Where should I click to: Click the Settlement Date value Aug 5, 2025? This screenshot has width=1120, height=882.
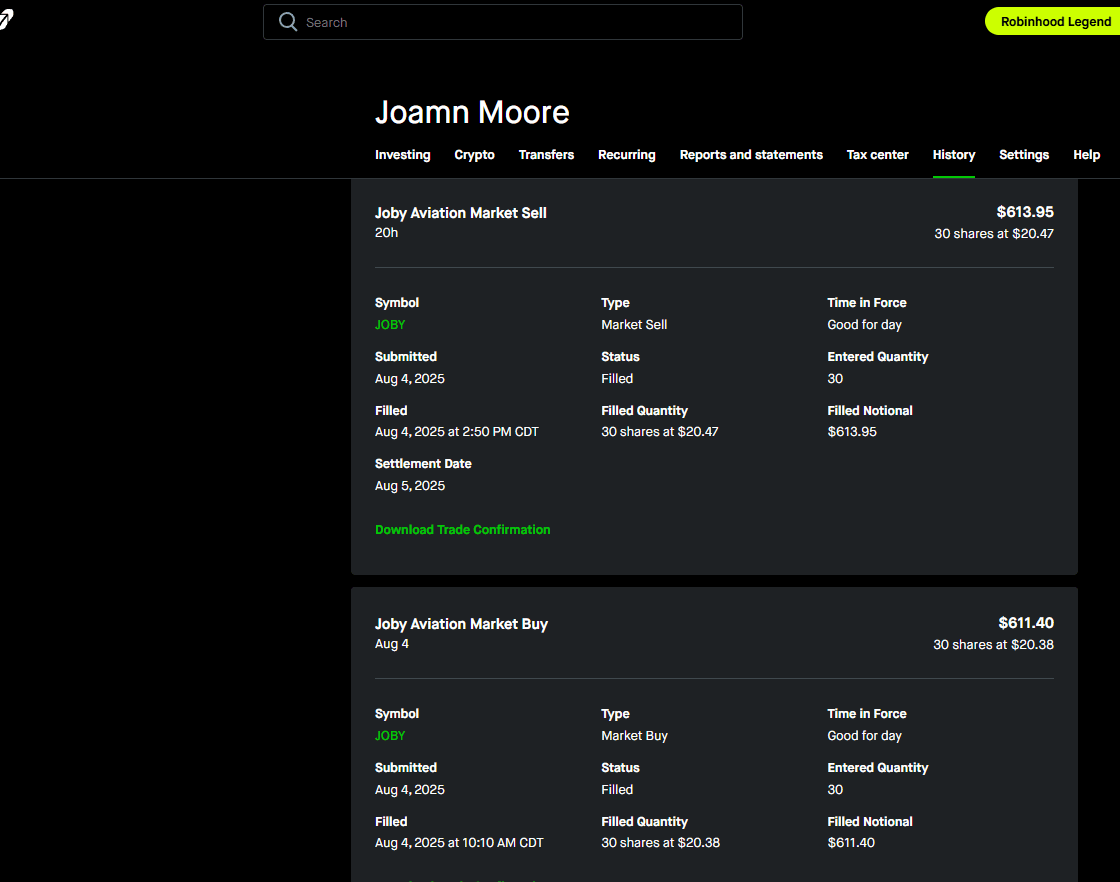(410, 486)
